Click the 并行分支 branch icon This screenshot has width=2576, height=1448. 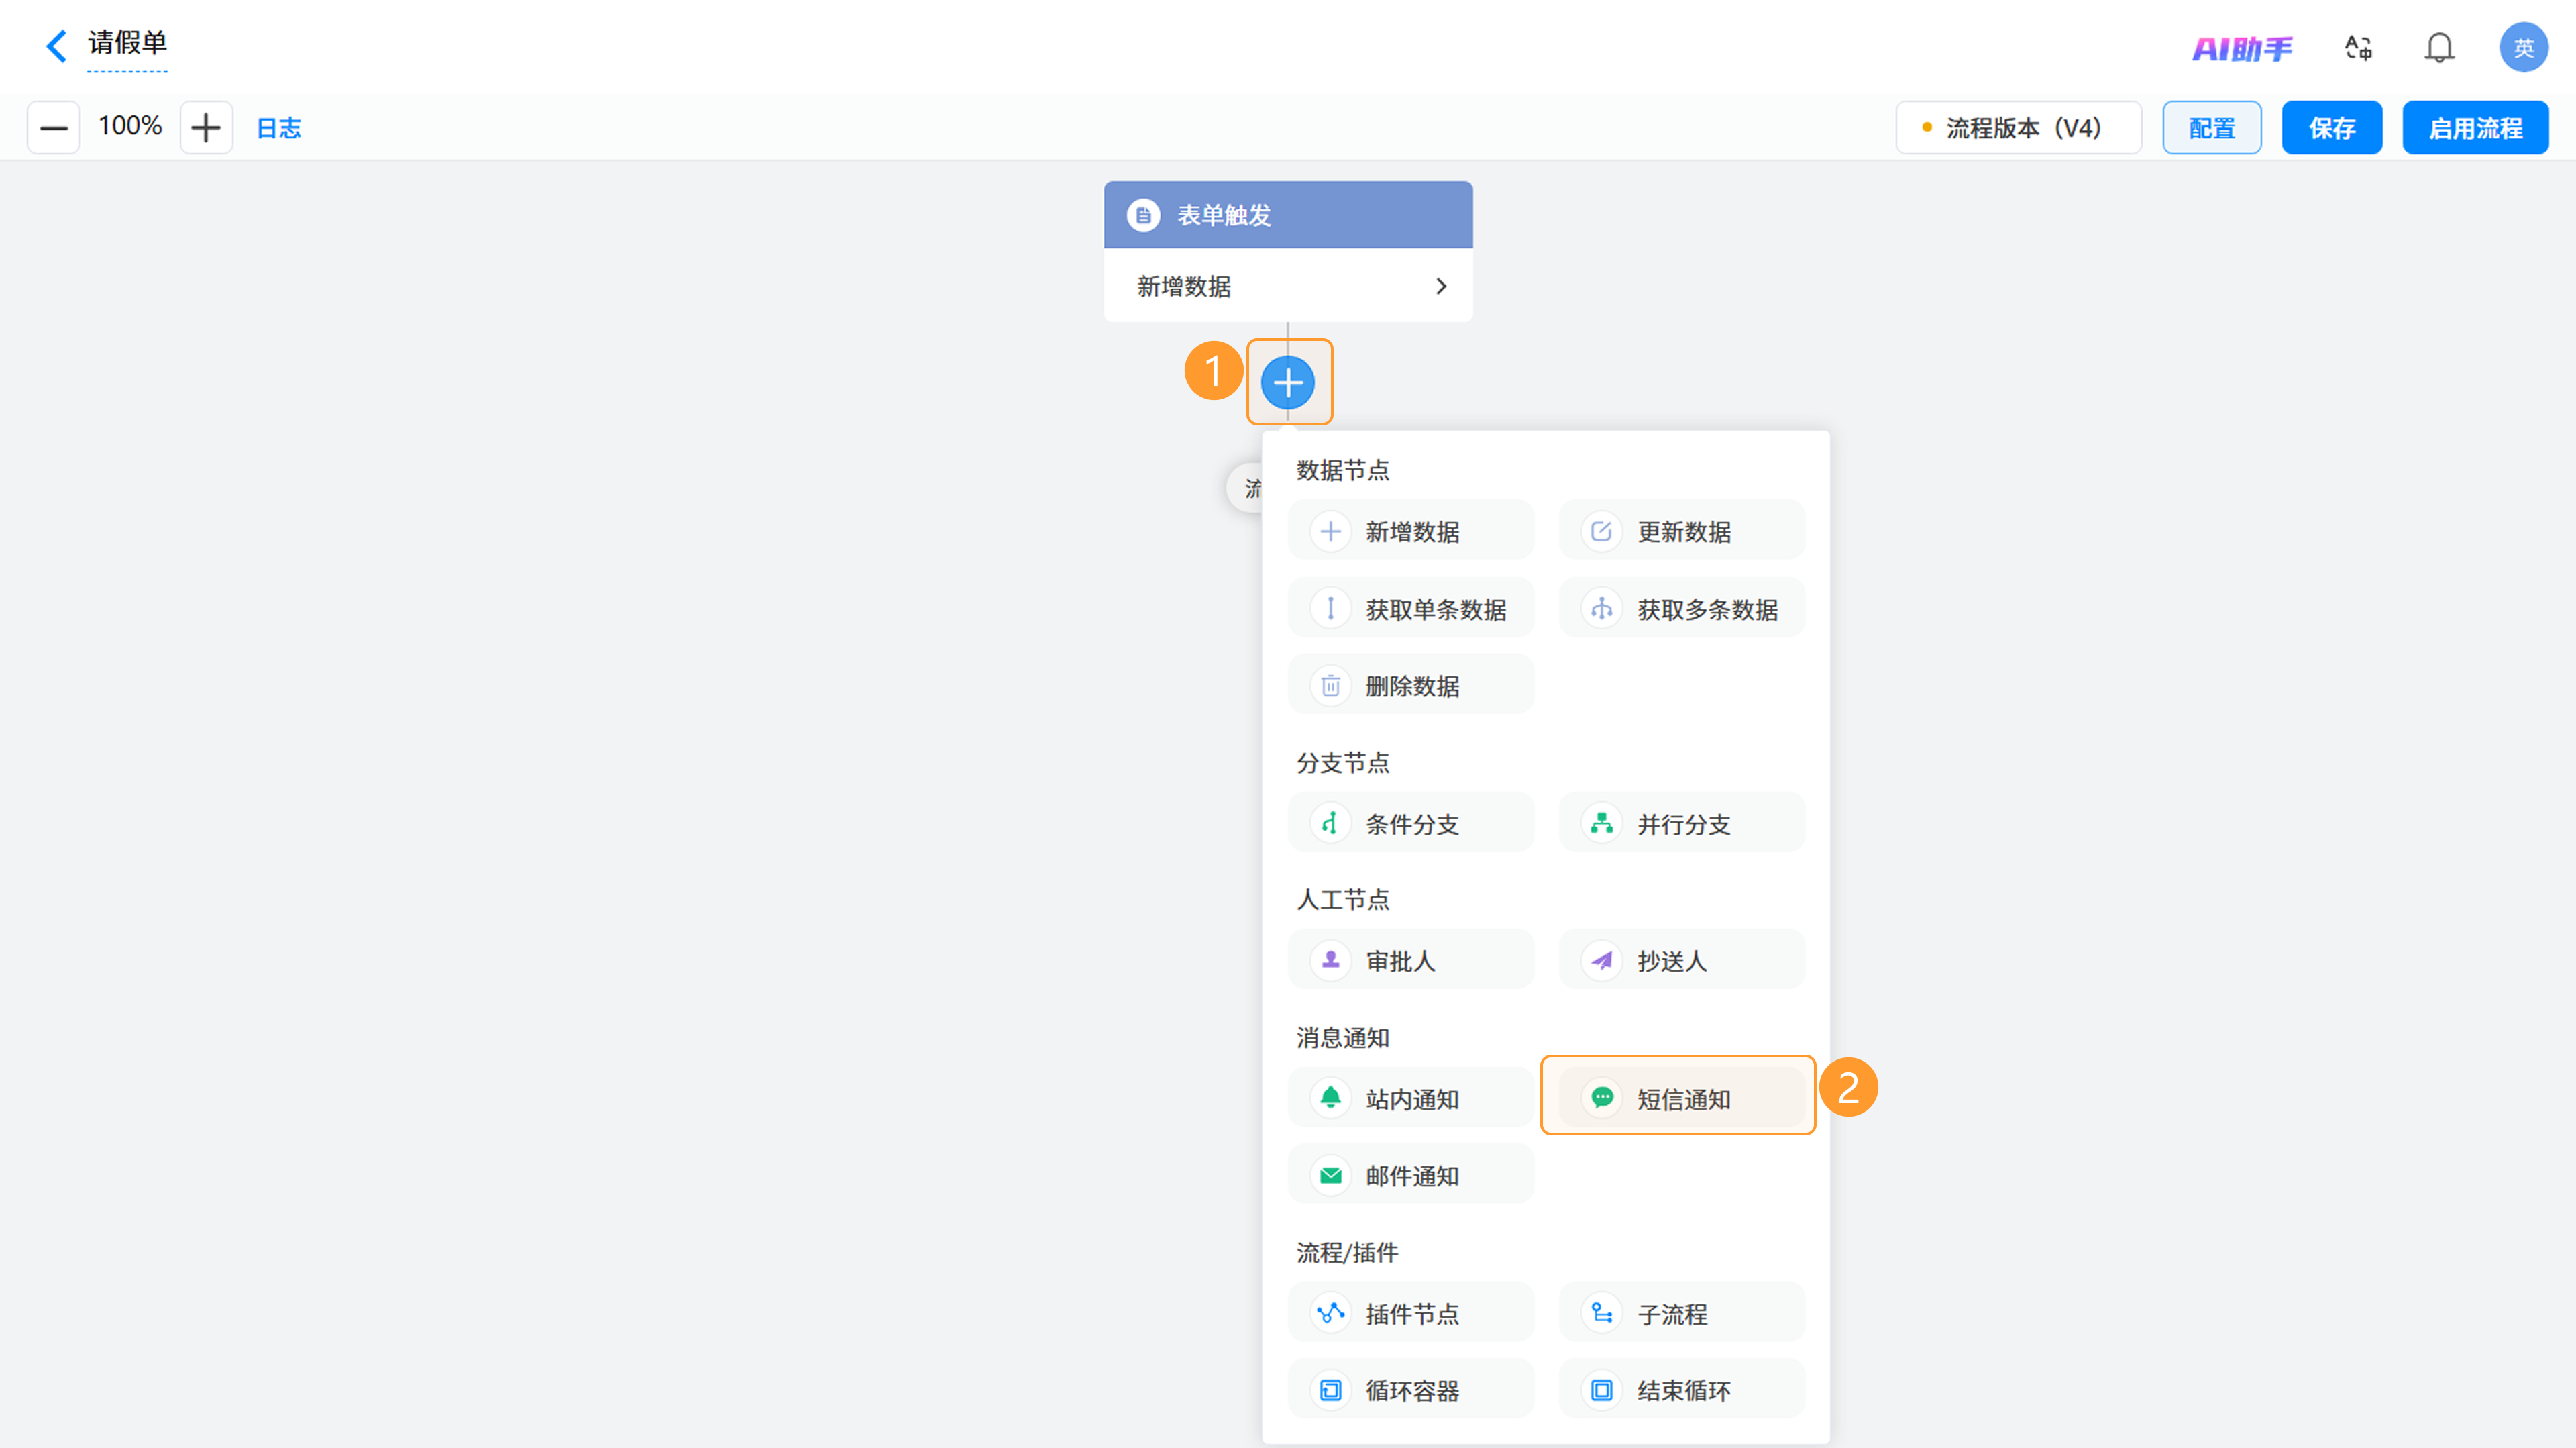pos(1601,823)
